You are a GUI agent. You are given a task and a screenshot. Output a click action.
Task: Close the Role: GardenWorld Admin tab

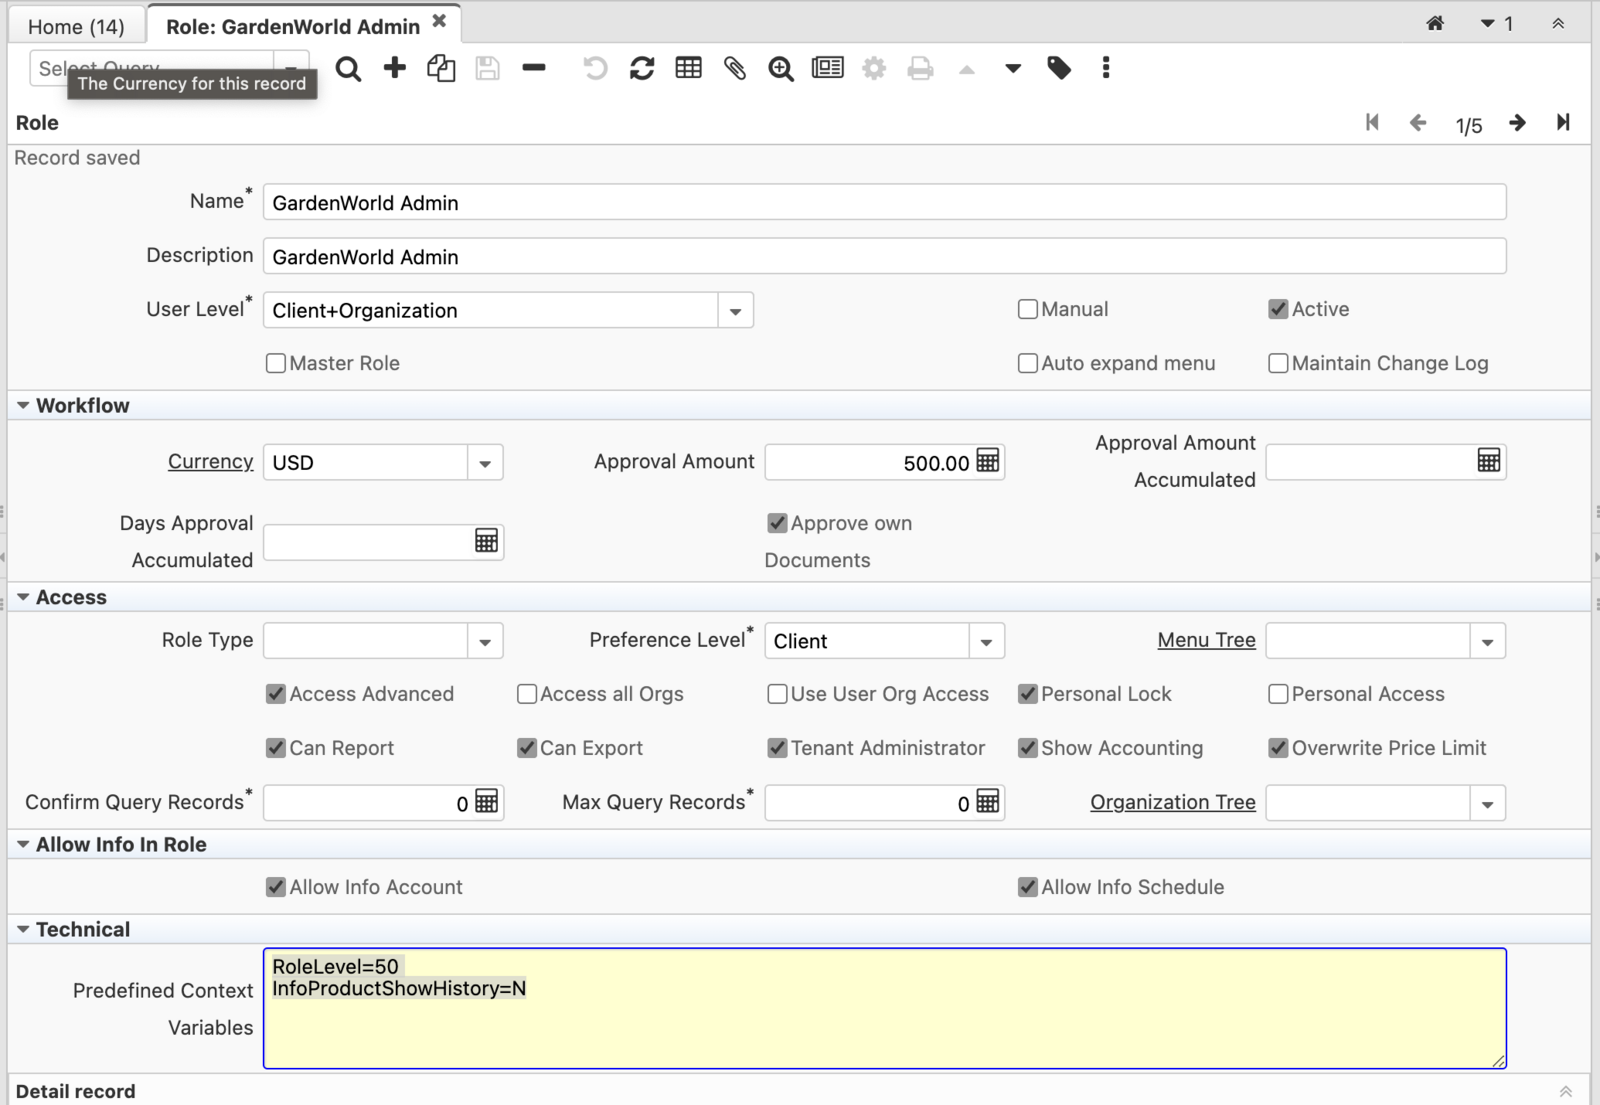pyautogui.click(x=439, y=21)
